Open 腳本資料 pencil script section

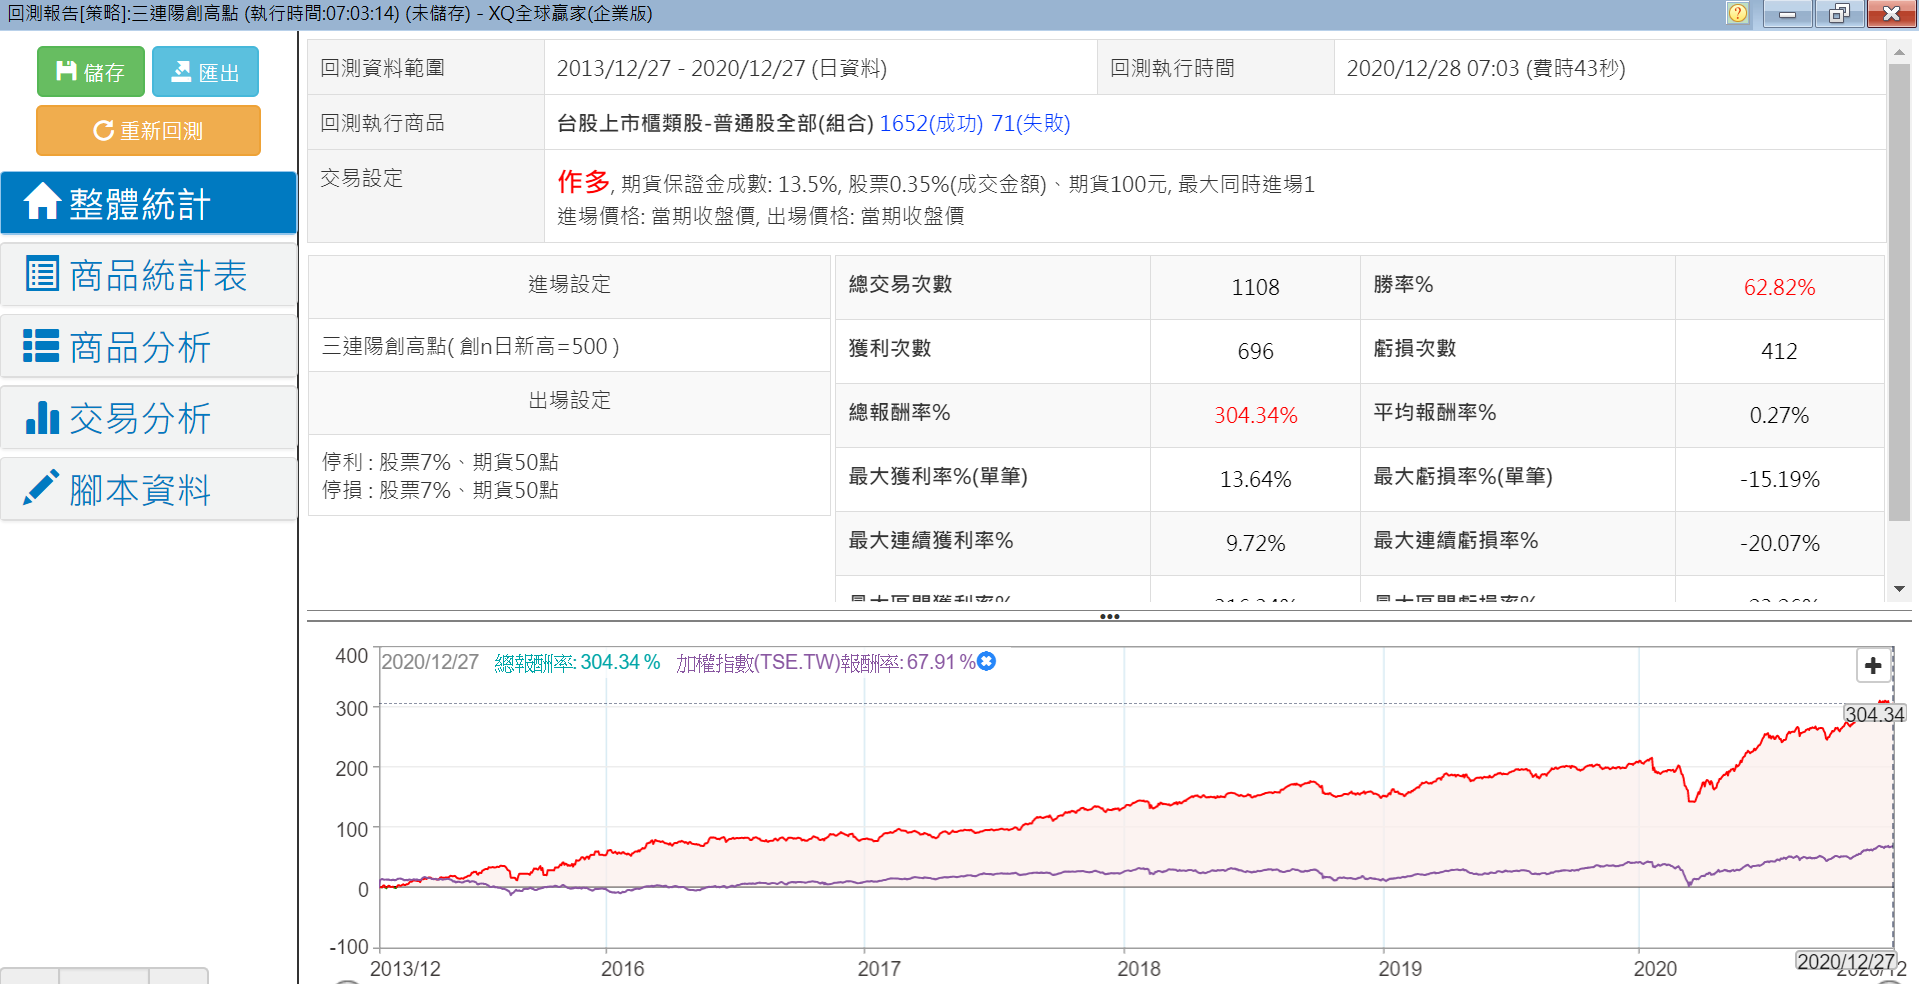(148, 490)
